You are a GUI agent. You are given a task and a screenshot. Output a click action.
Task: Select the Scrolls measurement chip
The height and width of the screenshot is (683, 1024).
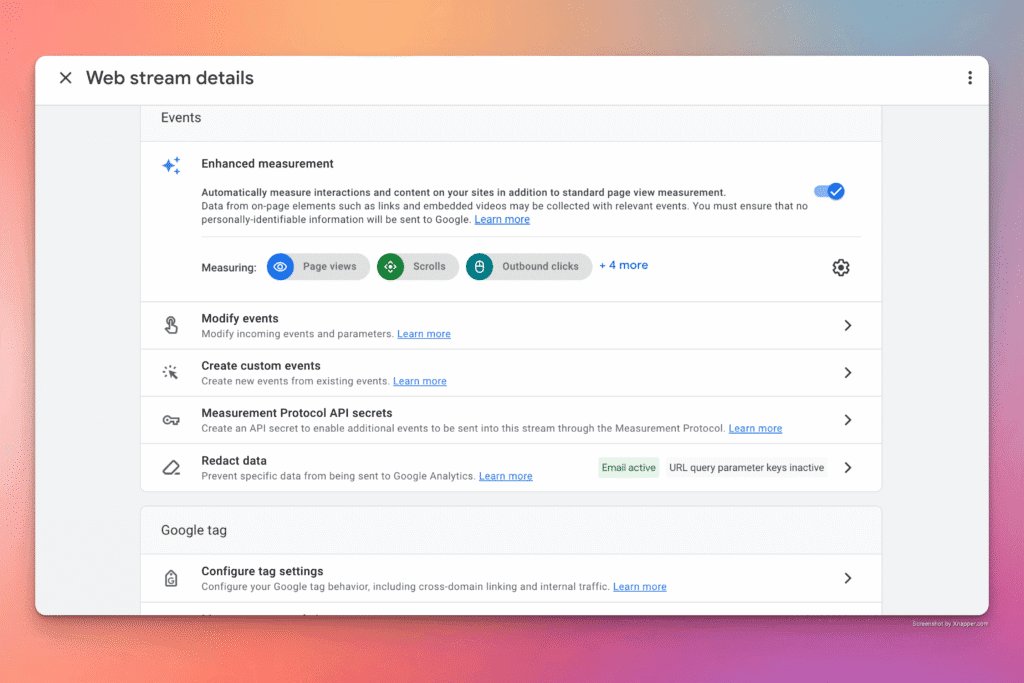(417, 266)
